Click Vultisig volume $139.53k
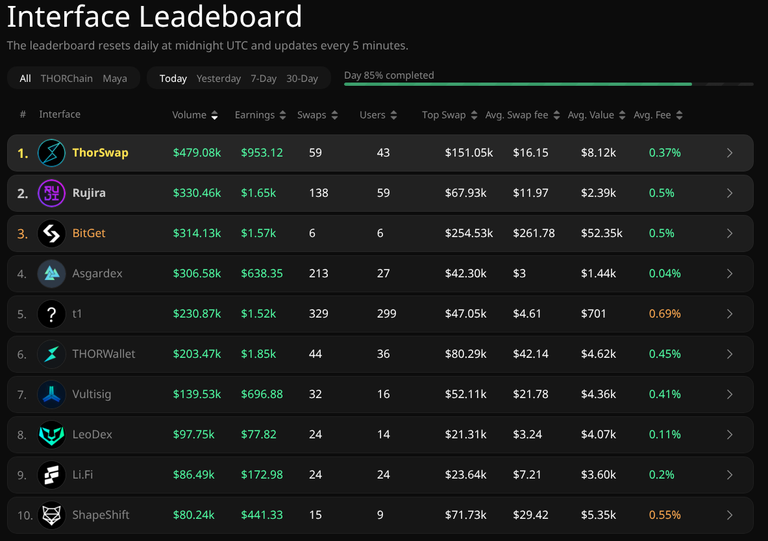This screenshot has width=768, height=541. tap(197, 394)
